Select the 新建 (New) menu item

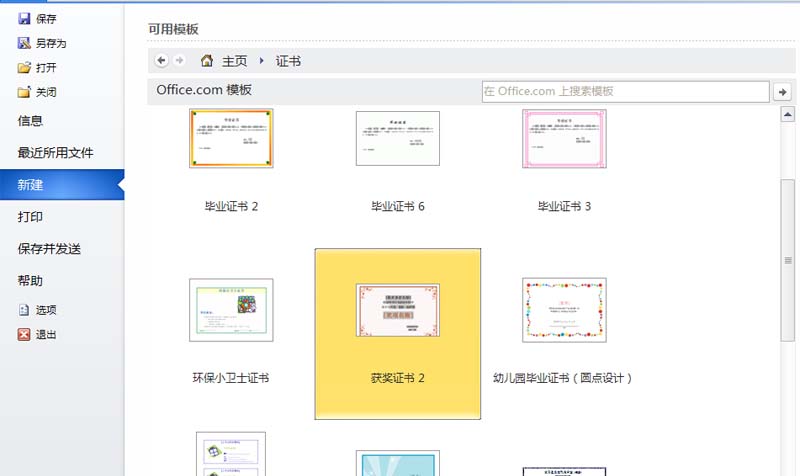tap(62, 185)
